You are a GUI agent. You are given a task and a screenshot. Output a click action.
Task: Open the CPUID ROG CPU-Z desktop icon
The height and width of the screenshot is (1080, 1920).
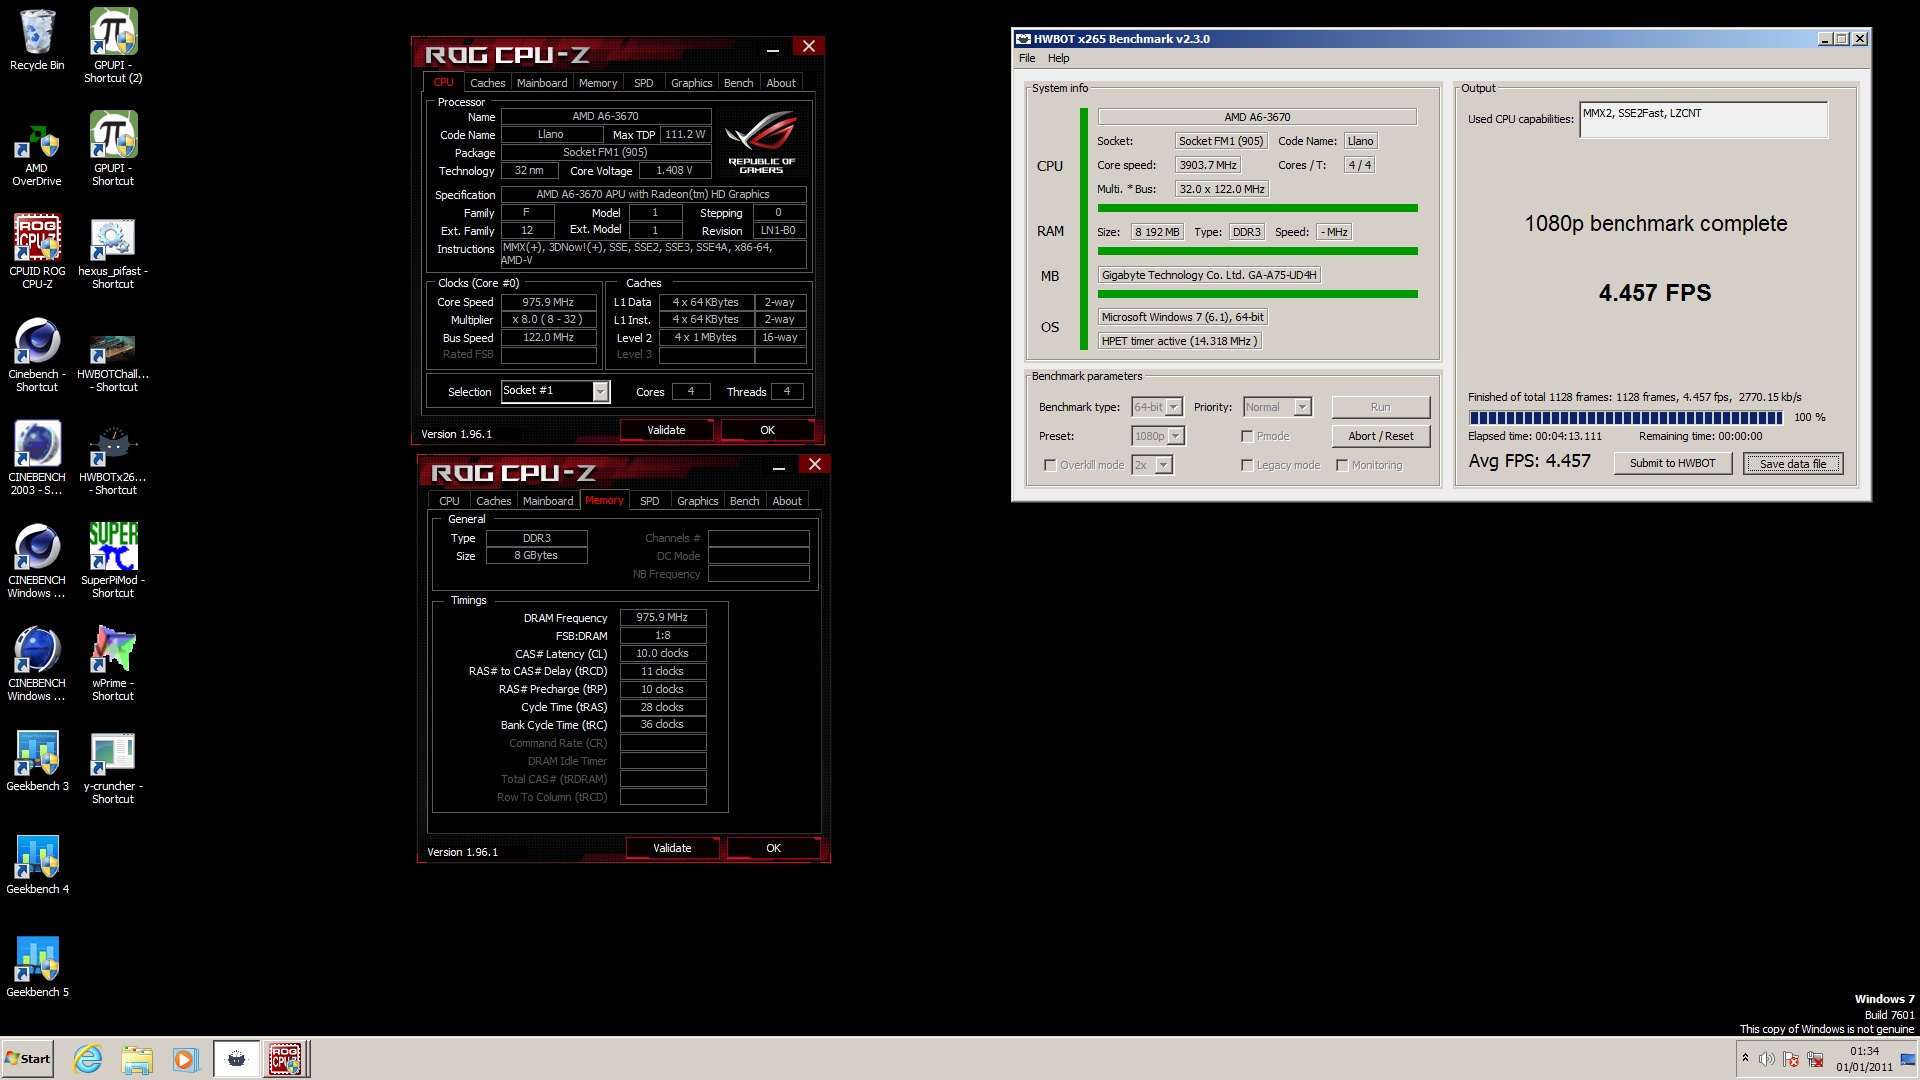[x=37, y=251]
